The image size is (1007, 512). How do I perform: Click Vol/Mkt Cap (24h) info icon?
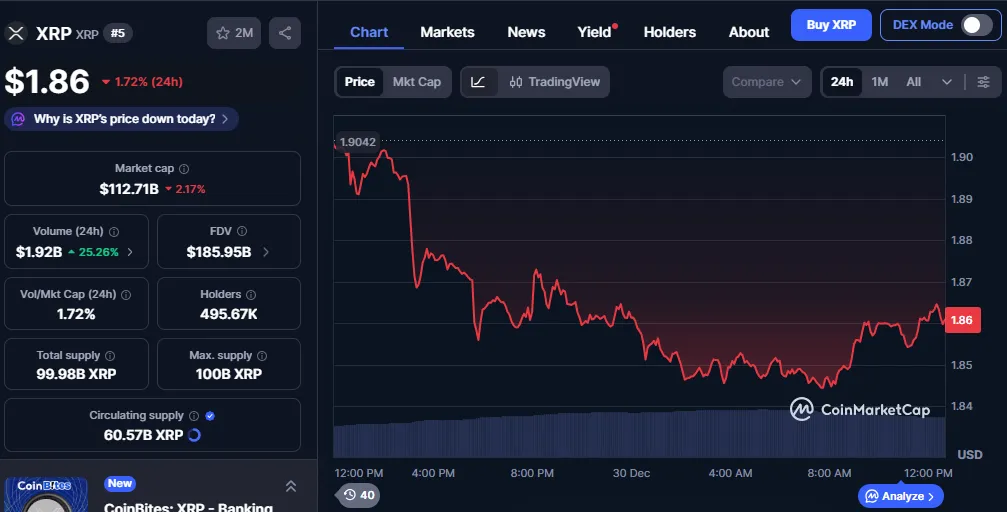[x=127, y=294]
